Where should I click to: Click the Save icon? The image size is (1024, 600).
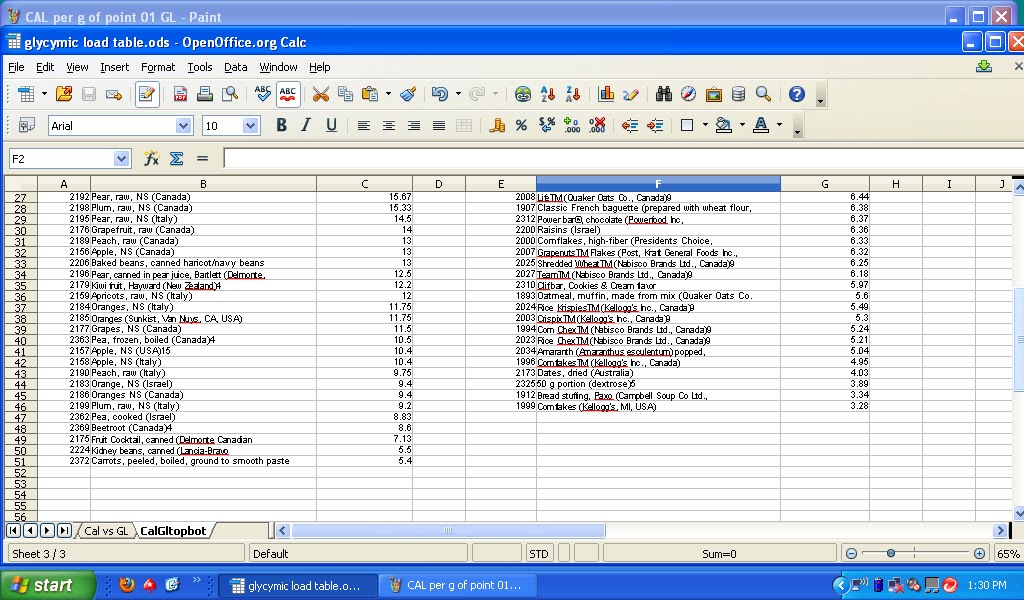[x=89, y=94]
